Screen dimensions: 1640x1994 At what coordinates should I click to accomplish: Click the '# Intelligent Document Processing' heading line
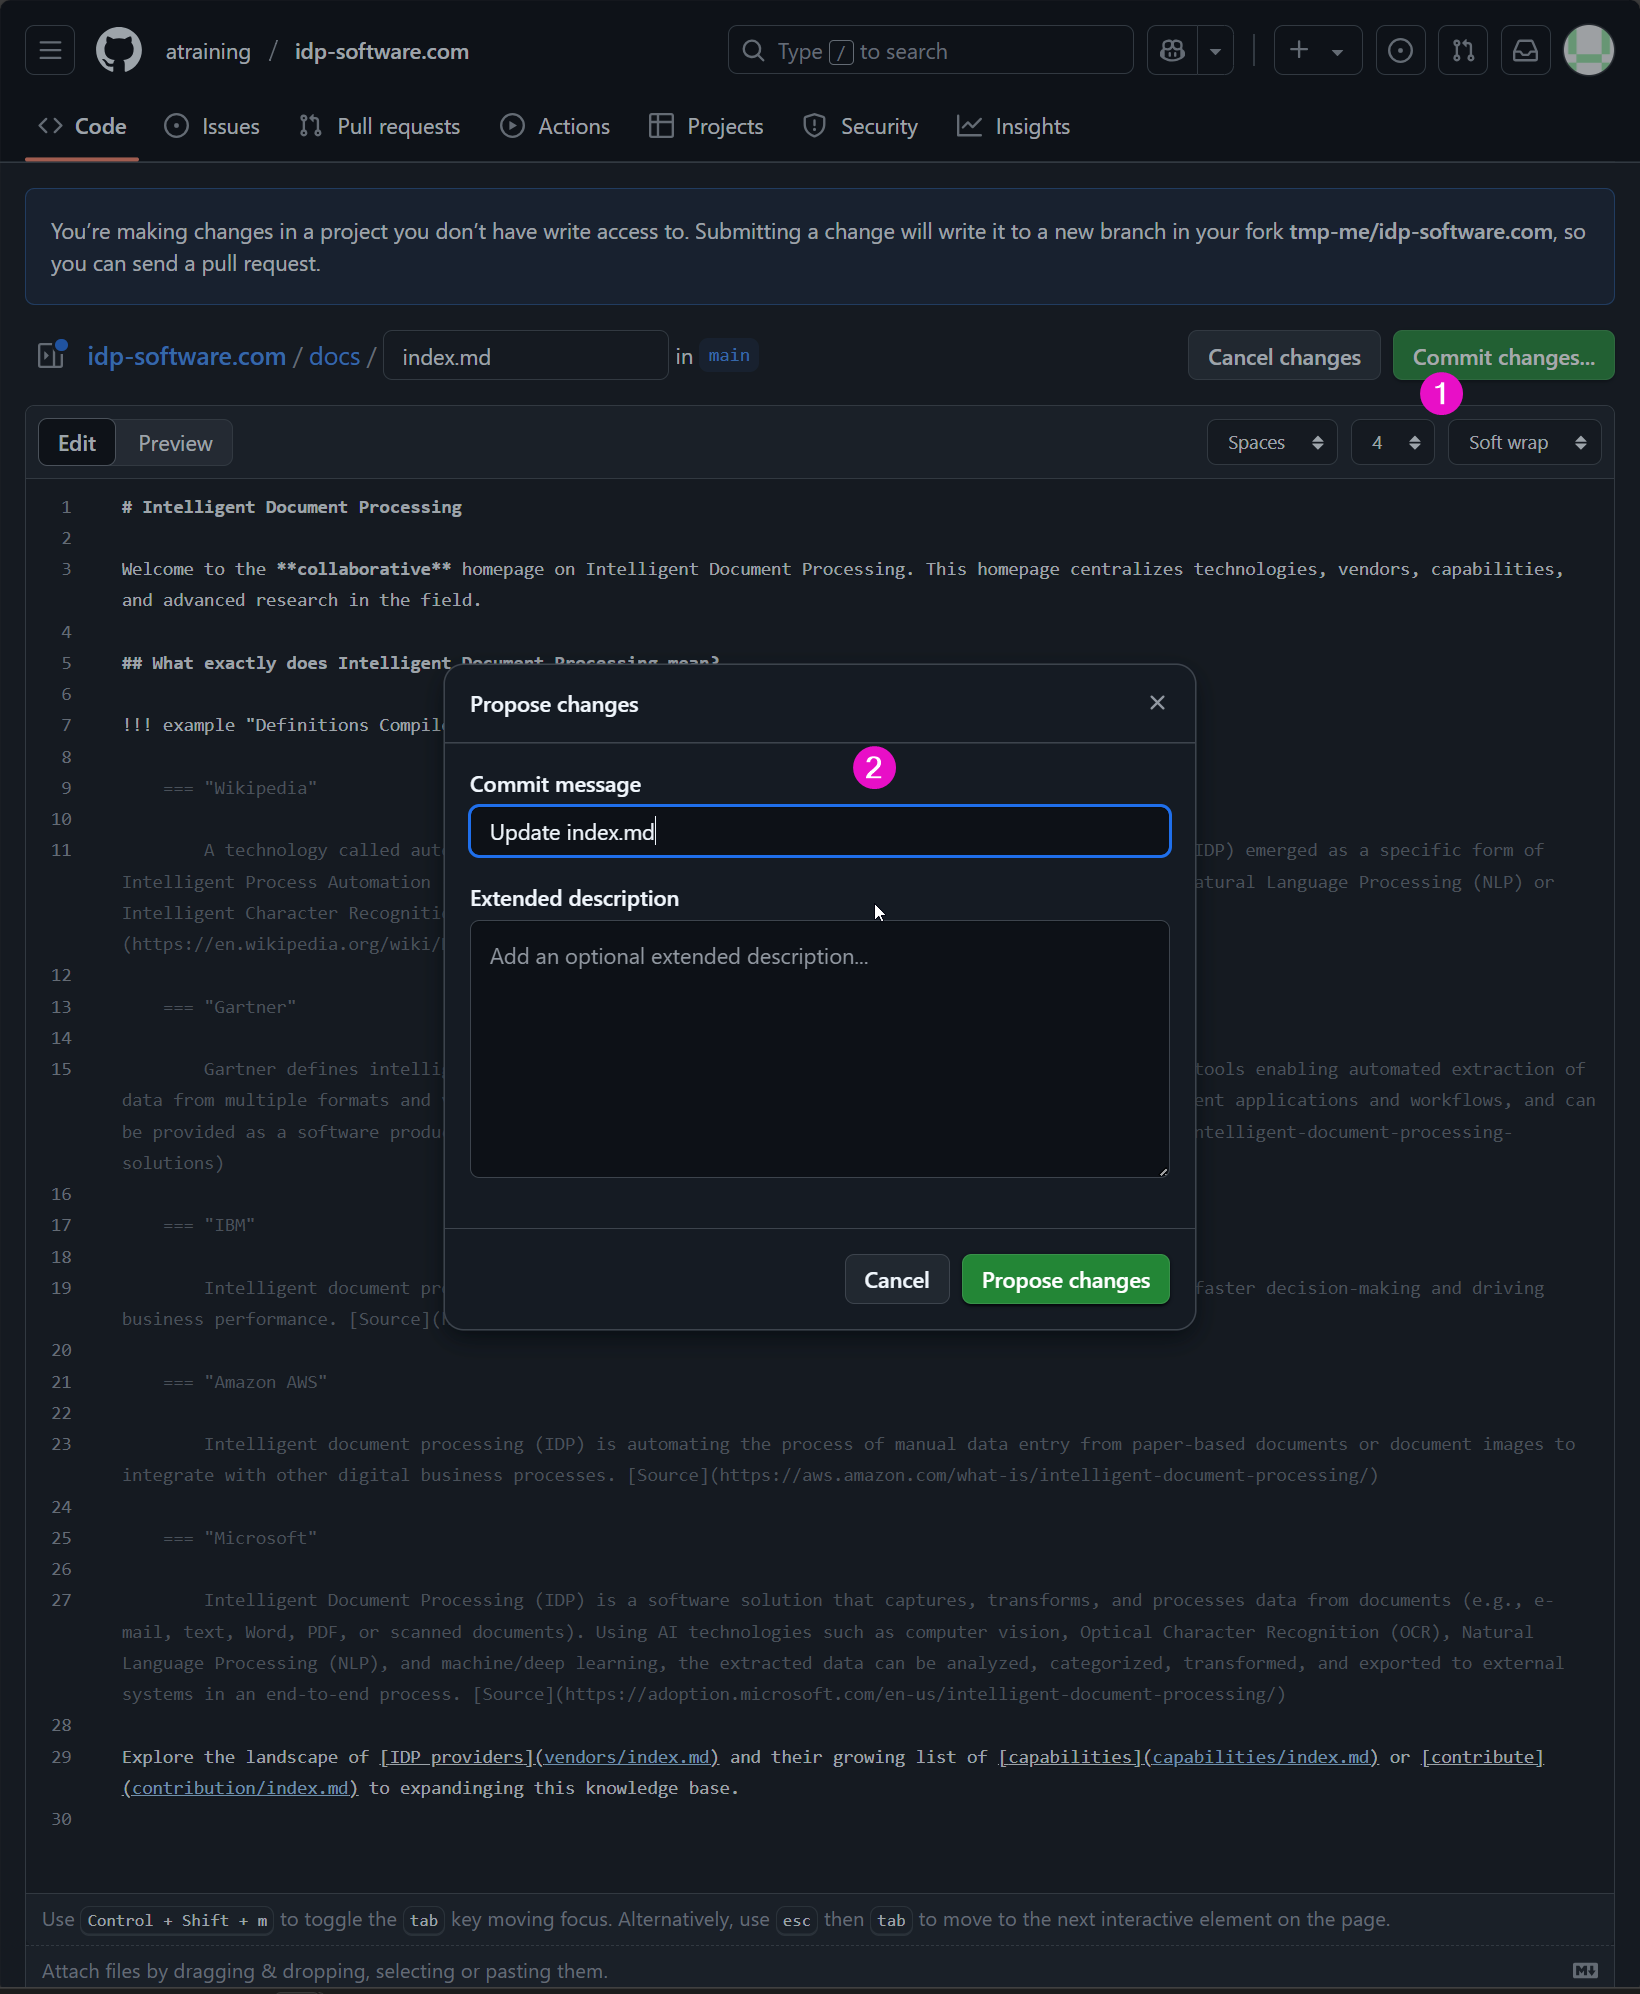[x=292, y=507]
